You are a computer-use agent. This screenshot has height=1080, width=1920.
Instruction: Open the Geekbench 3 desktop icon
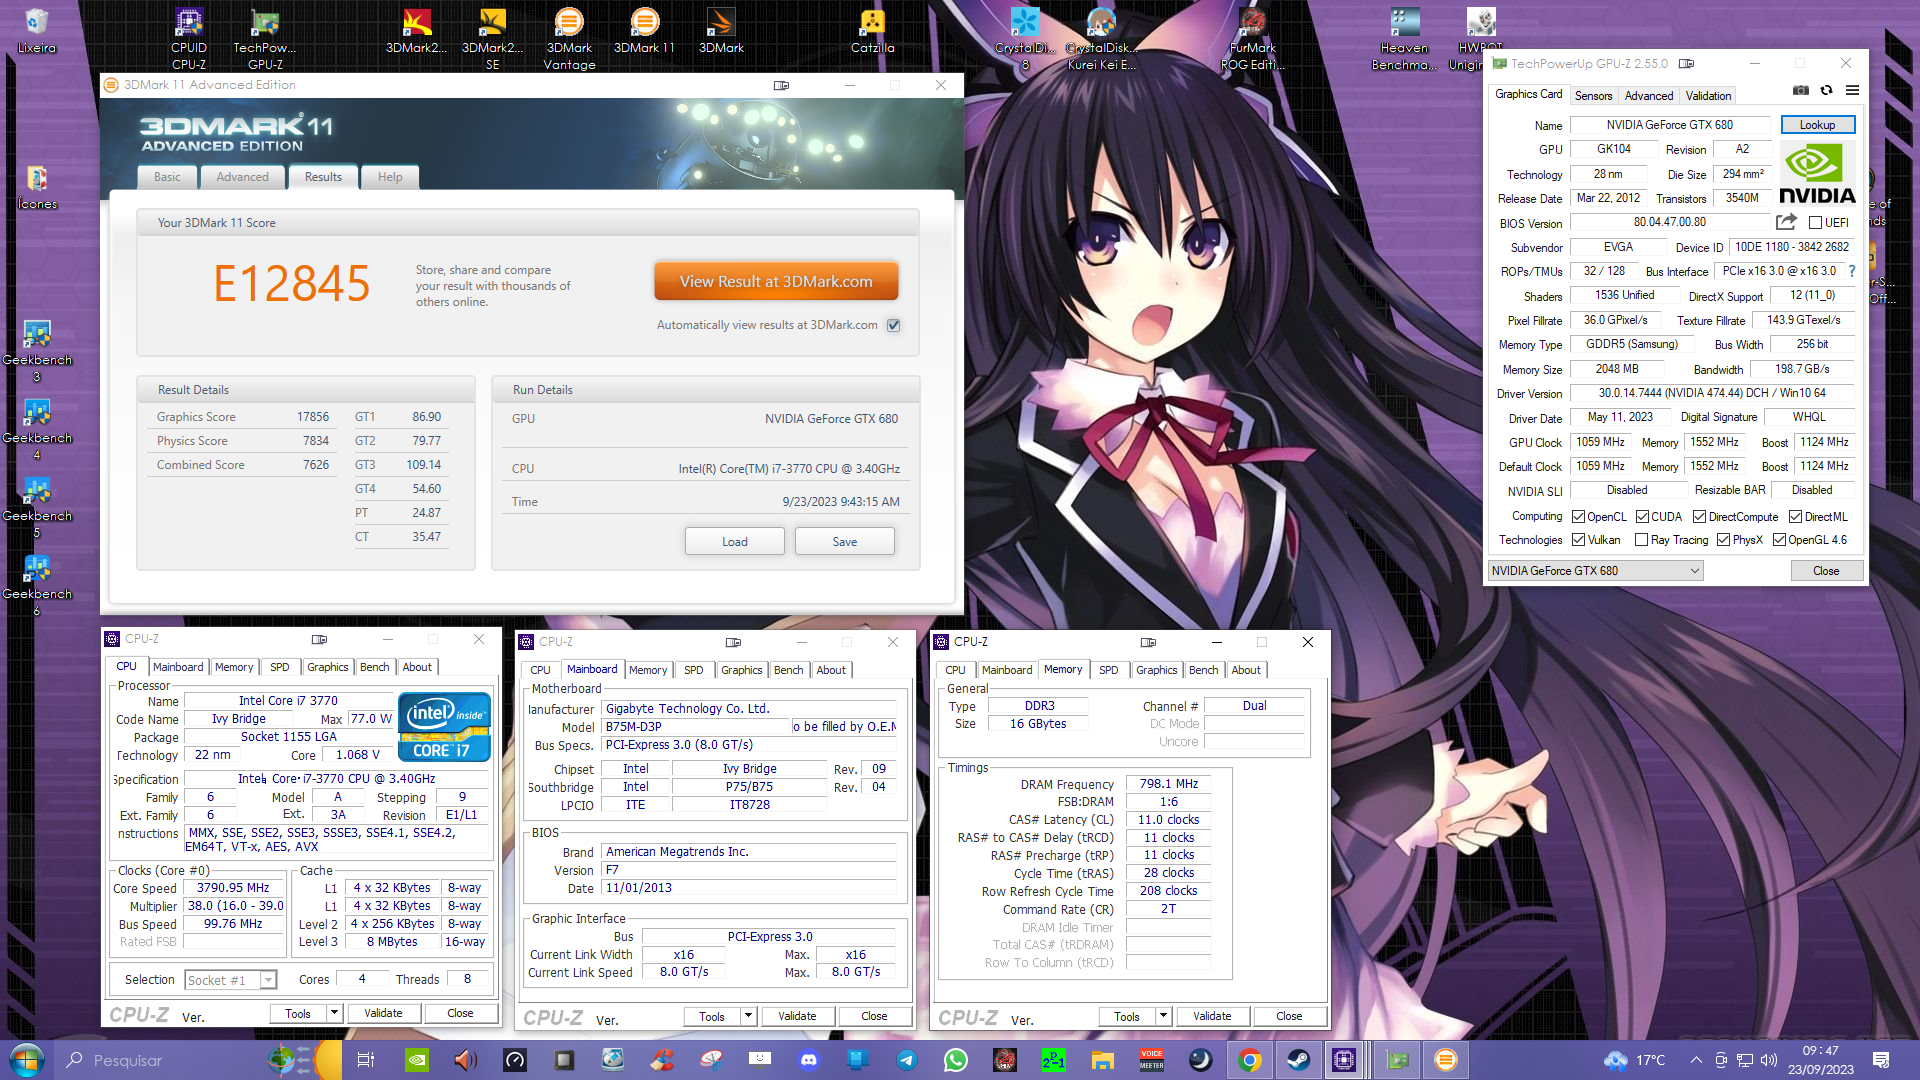[x=37, y=351]
